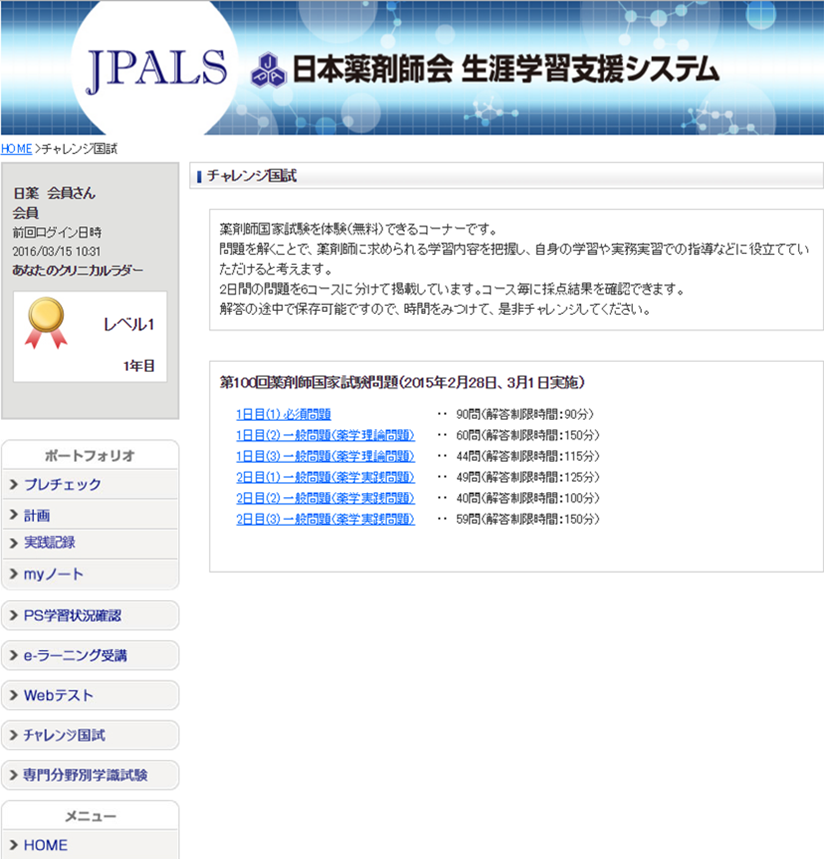Screen dimensions: 824x859
Task: Go to 実践記録 in the sidebar
Action: click(49, 543)
